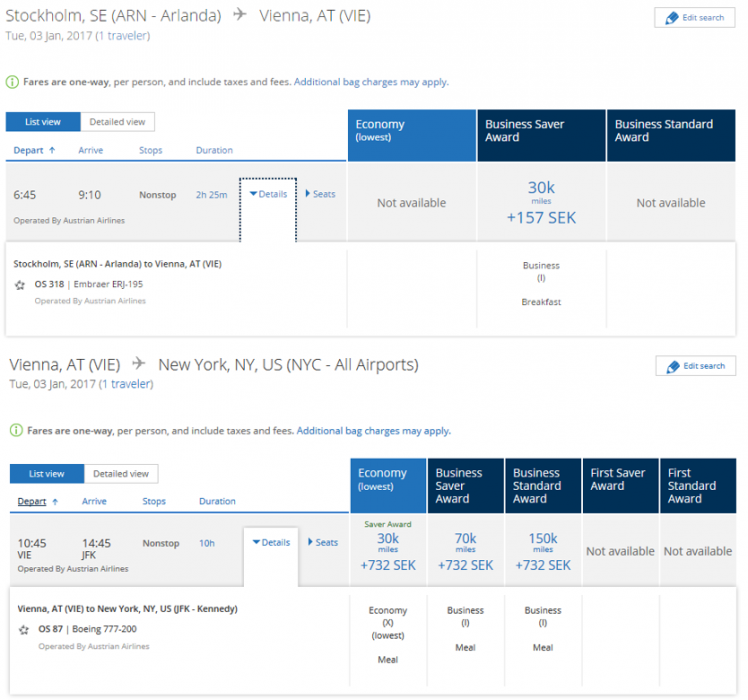Image resolution: width=748 pixels, height=700 pixels.
Task: Expand Seats for the 6:45 flight
Action: pyautogui.click(x=321, y=194)
